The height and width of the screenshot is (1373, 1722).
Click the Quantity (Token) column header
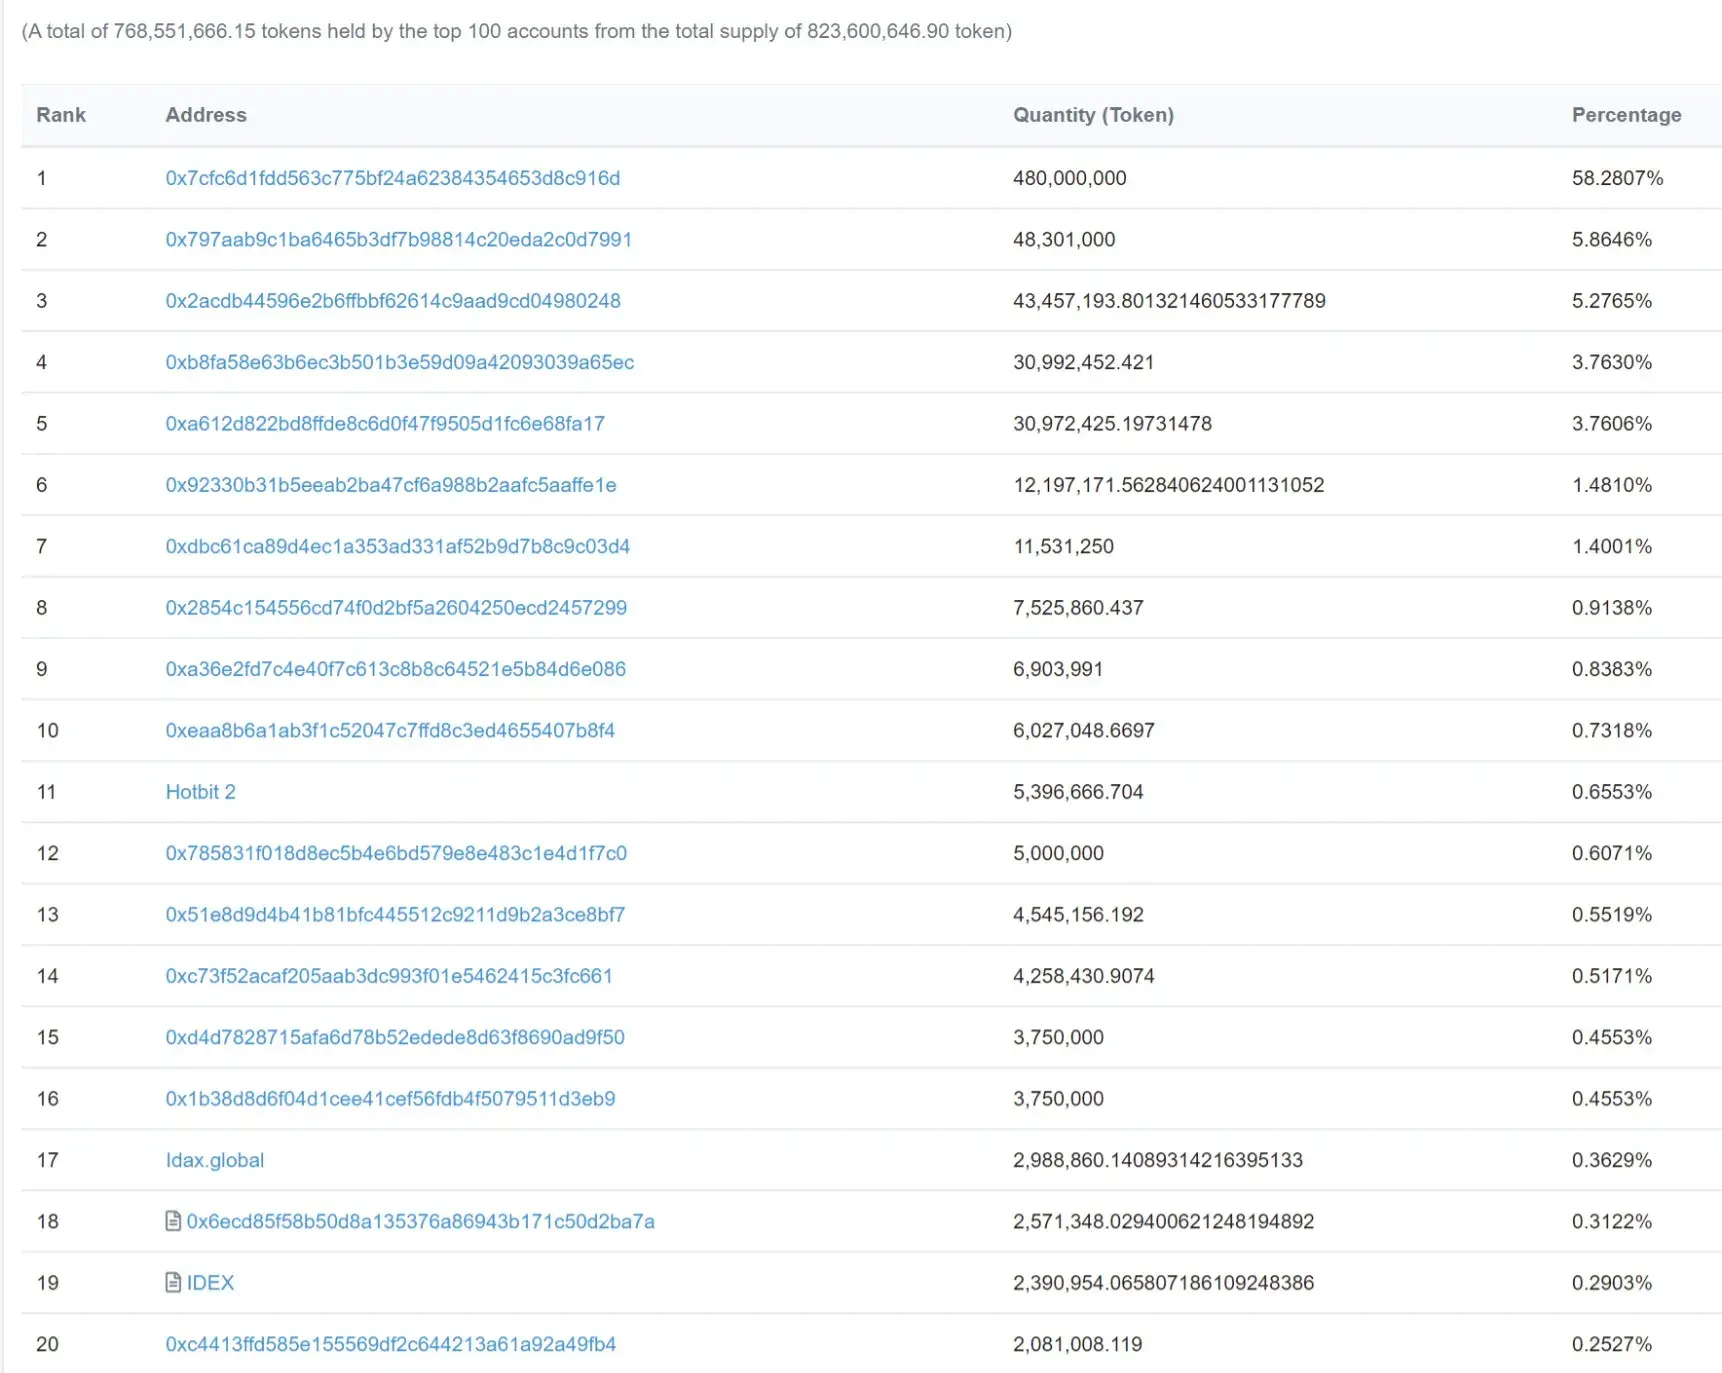pyautogui.click(x=1093, y=115)
